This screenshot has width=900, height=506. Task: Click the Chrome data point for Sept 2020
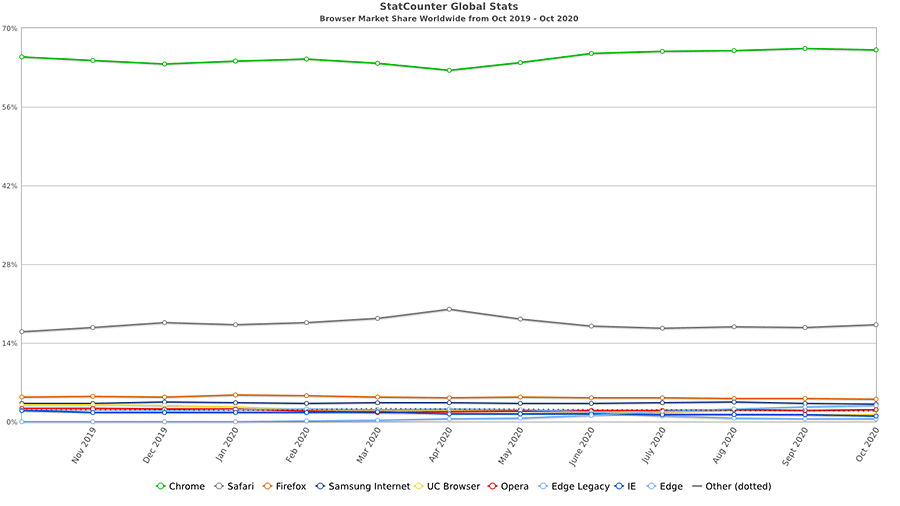click(x=805, y=48)
